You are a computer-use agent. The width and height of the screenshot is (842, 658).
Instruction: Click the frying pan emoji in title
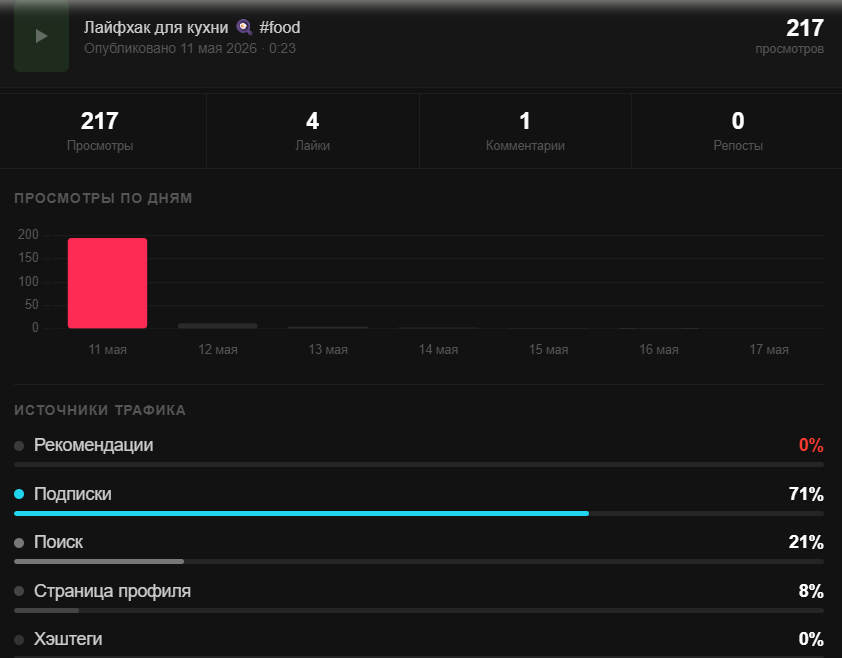click(x=244, y=27)
